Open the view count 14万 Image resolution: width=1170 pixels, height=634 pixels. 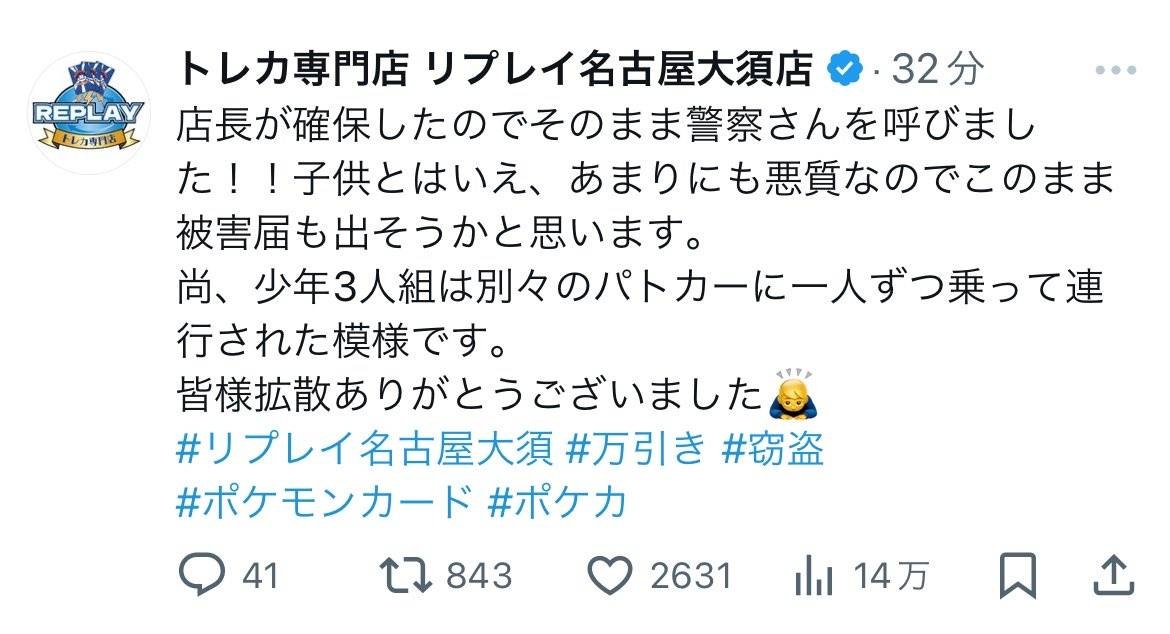pos(891,576)
